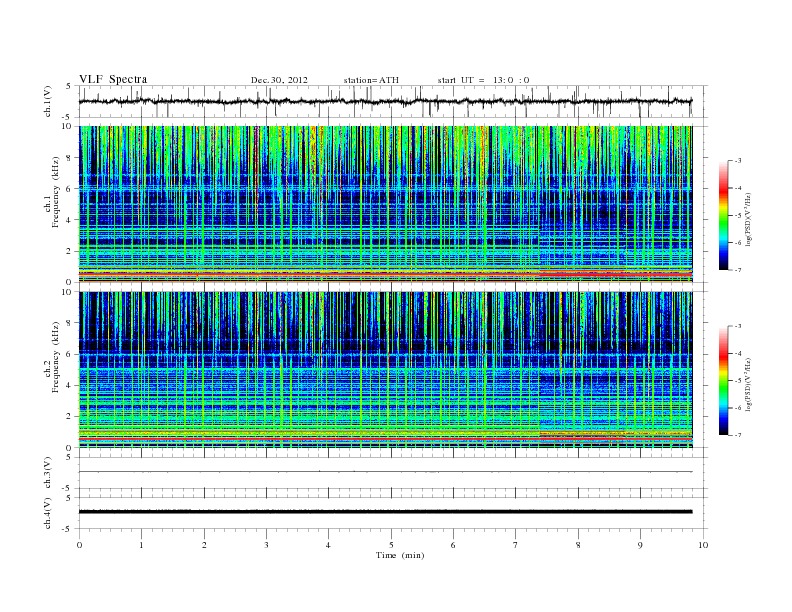
Task: Click the ch.4 thick voltage trace
Action: [x=385, y=512]
